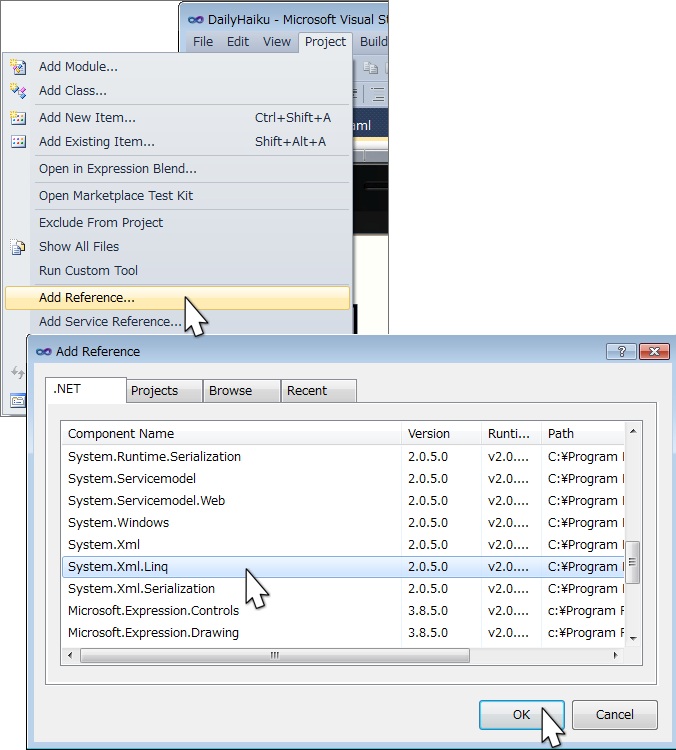676x750 pixels.
Task: Click the vertical scrollbar down arrow
Action: (633, 639)
